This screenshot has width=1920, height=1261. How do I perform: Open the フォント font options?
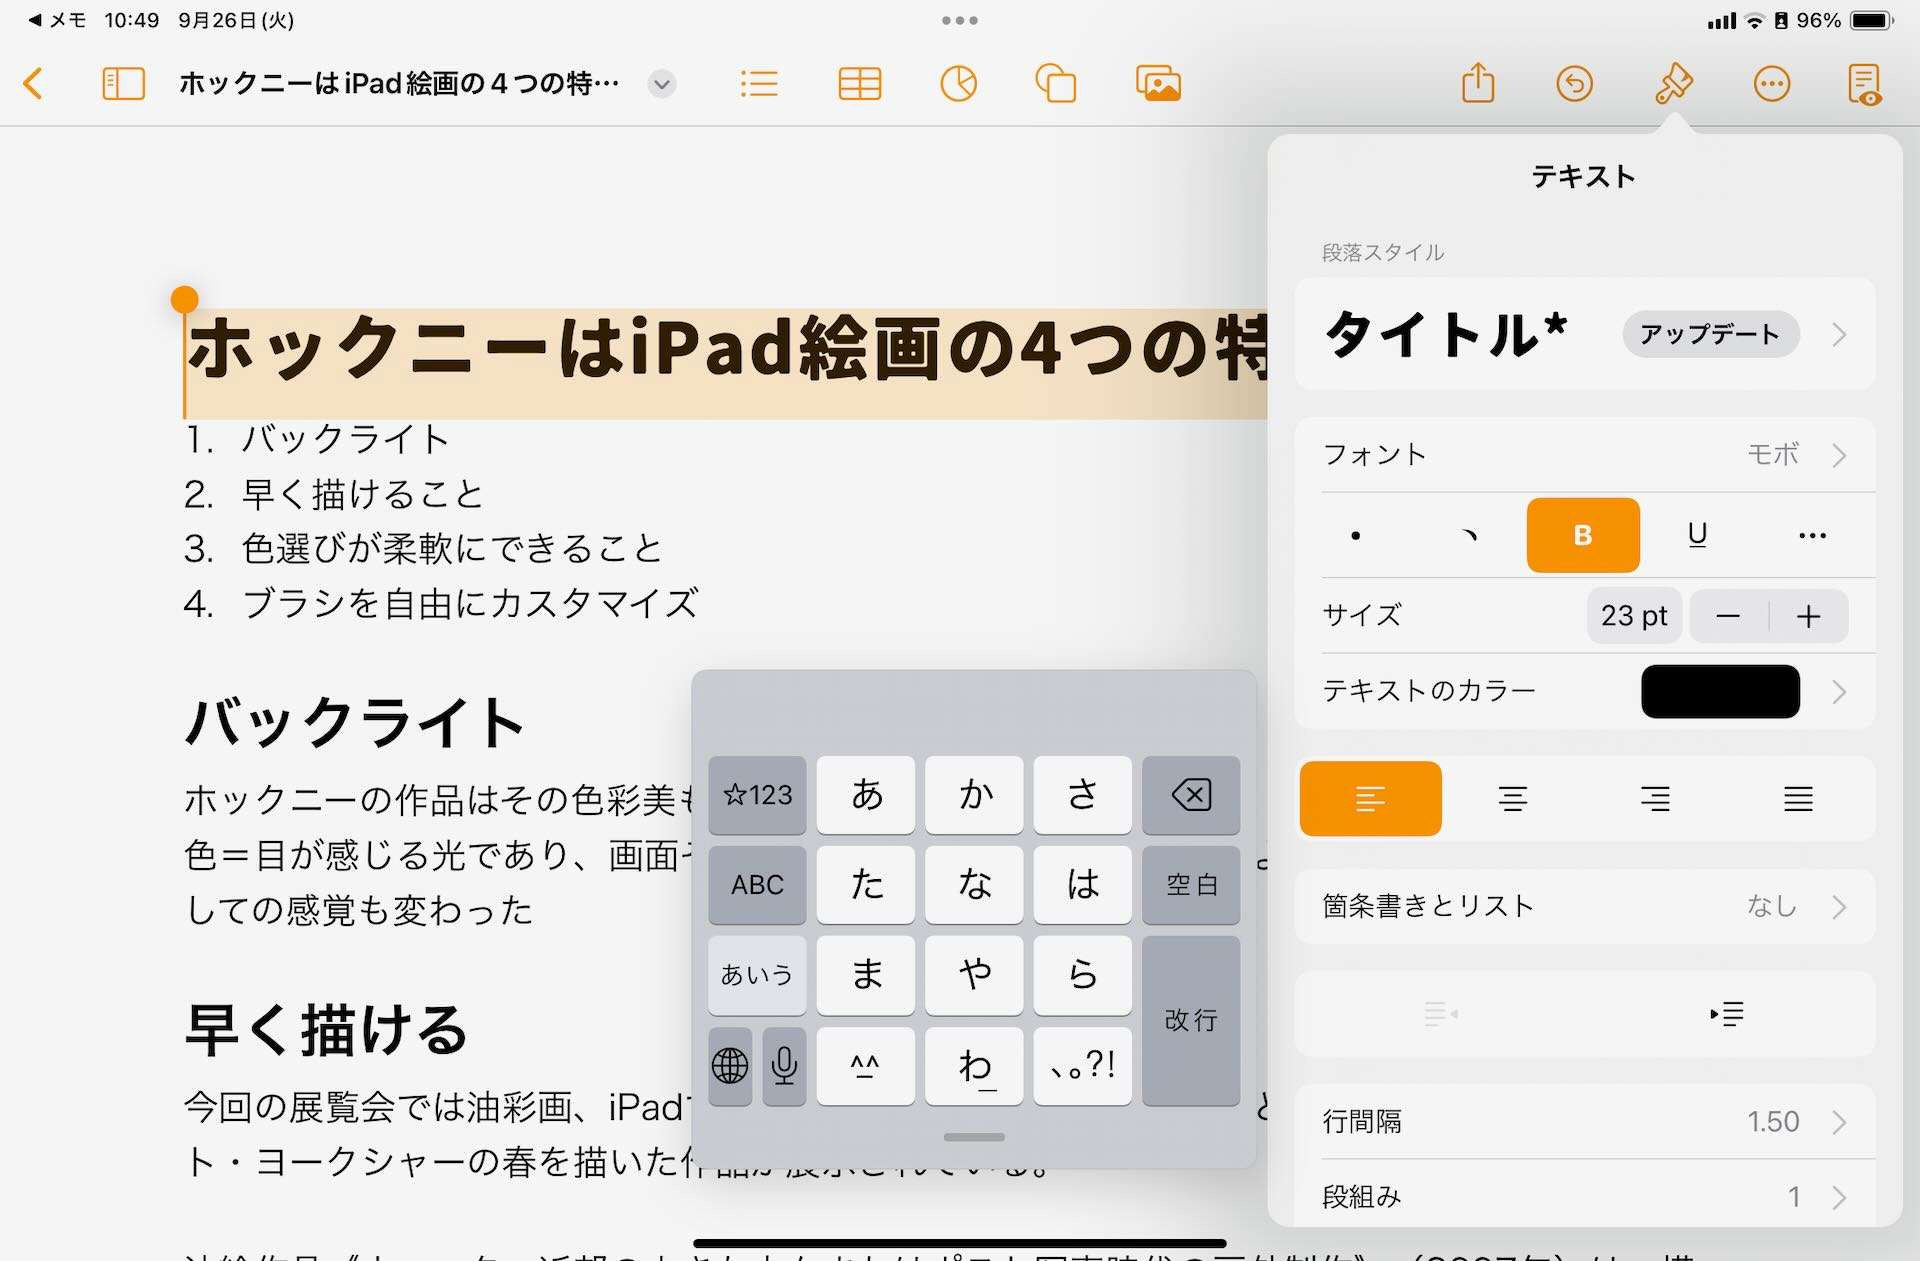pos(1592,455)
